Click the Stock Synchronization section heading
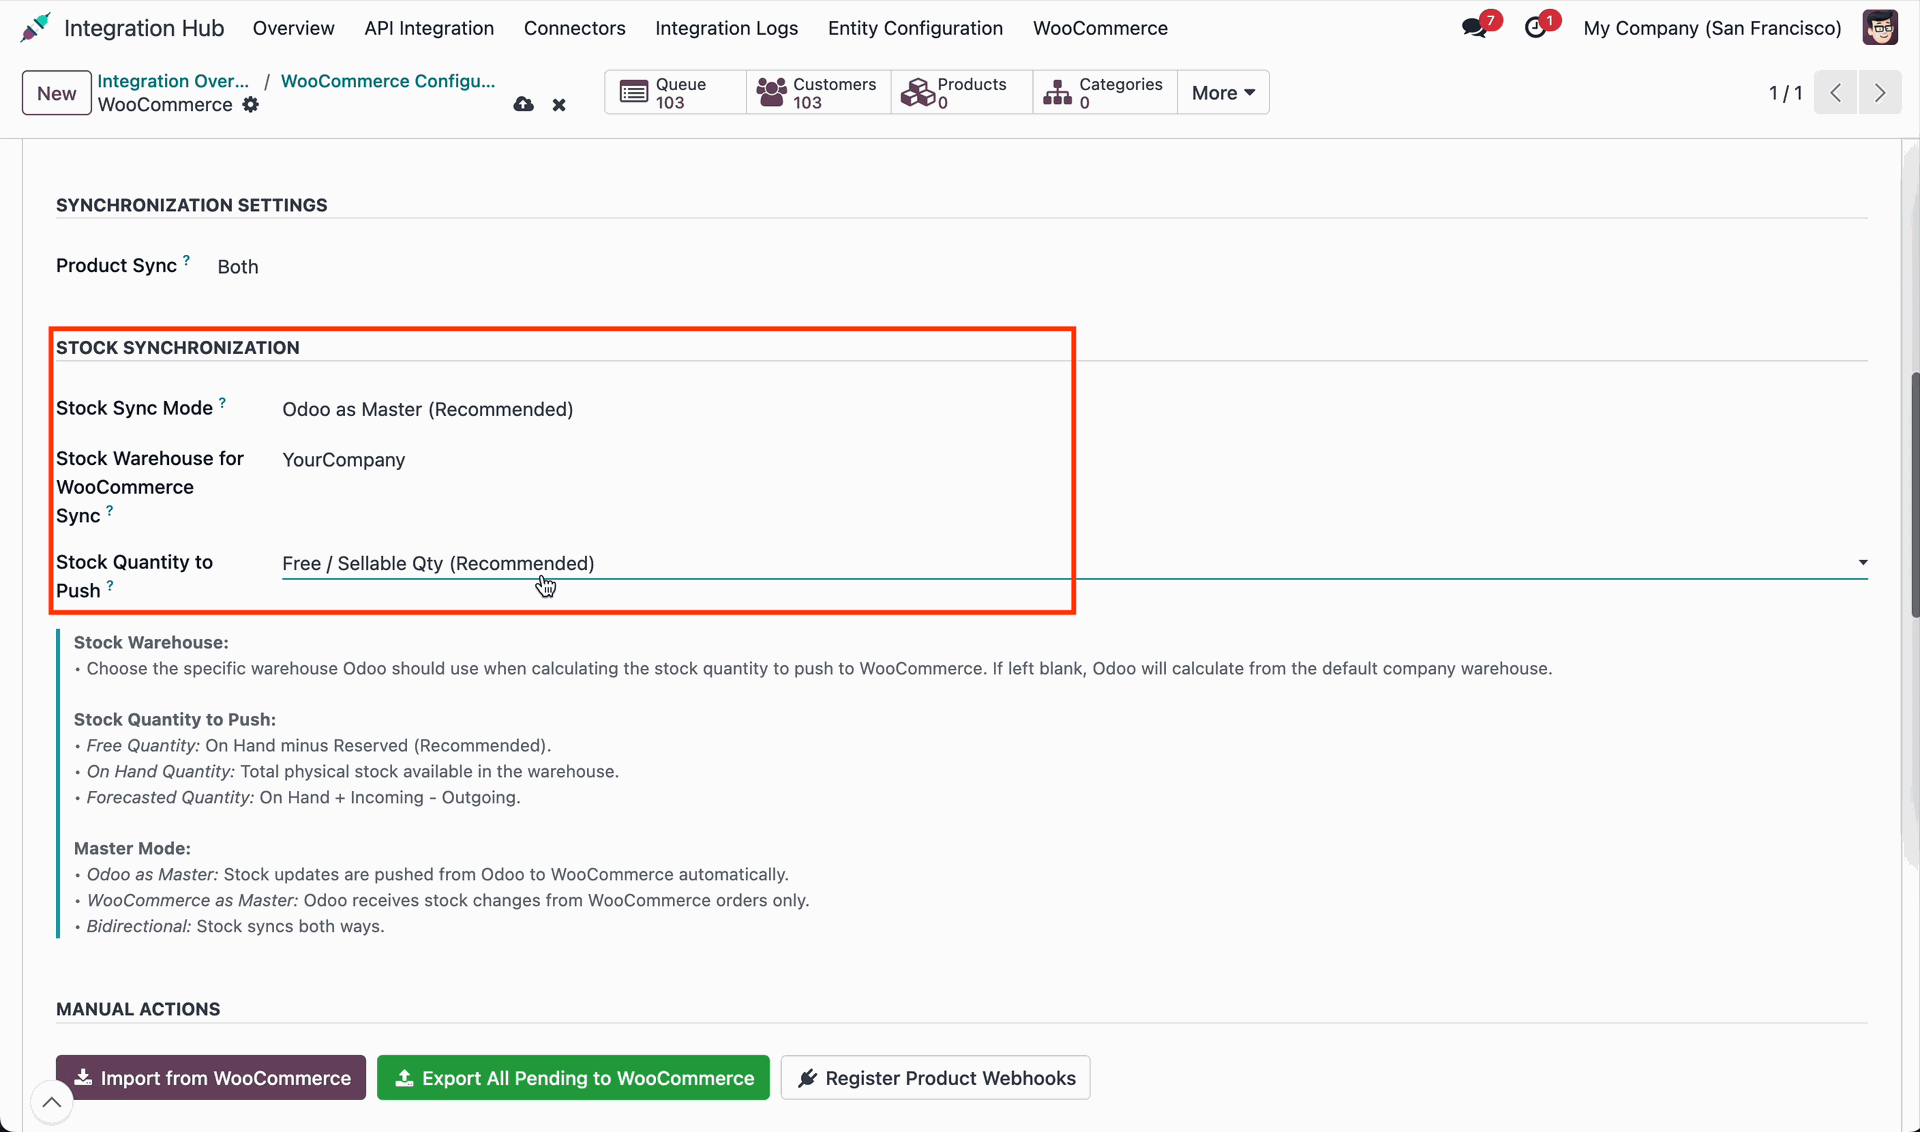The height and width of the screenshot is (1132, 1920). click(178, 348)
